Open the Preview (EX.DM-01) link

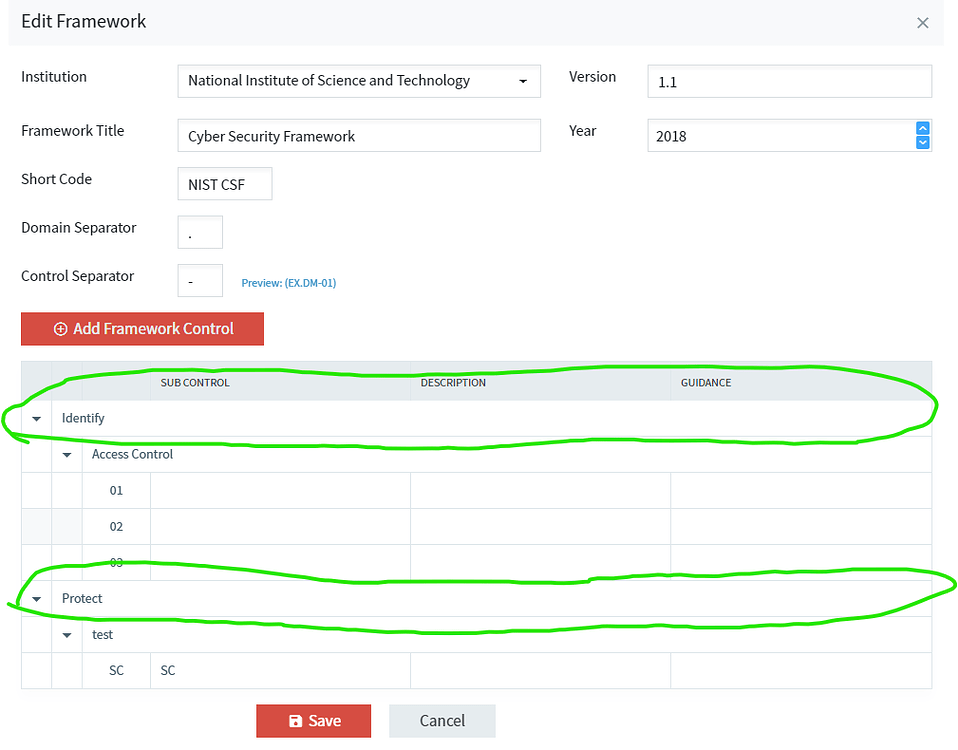[x=288, y=283]
